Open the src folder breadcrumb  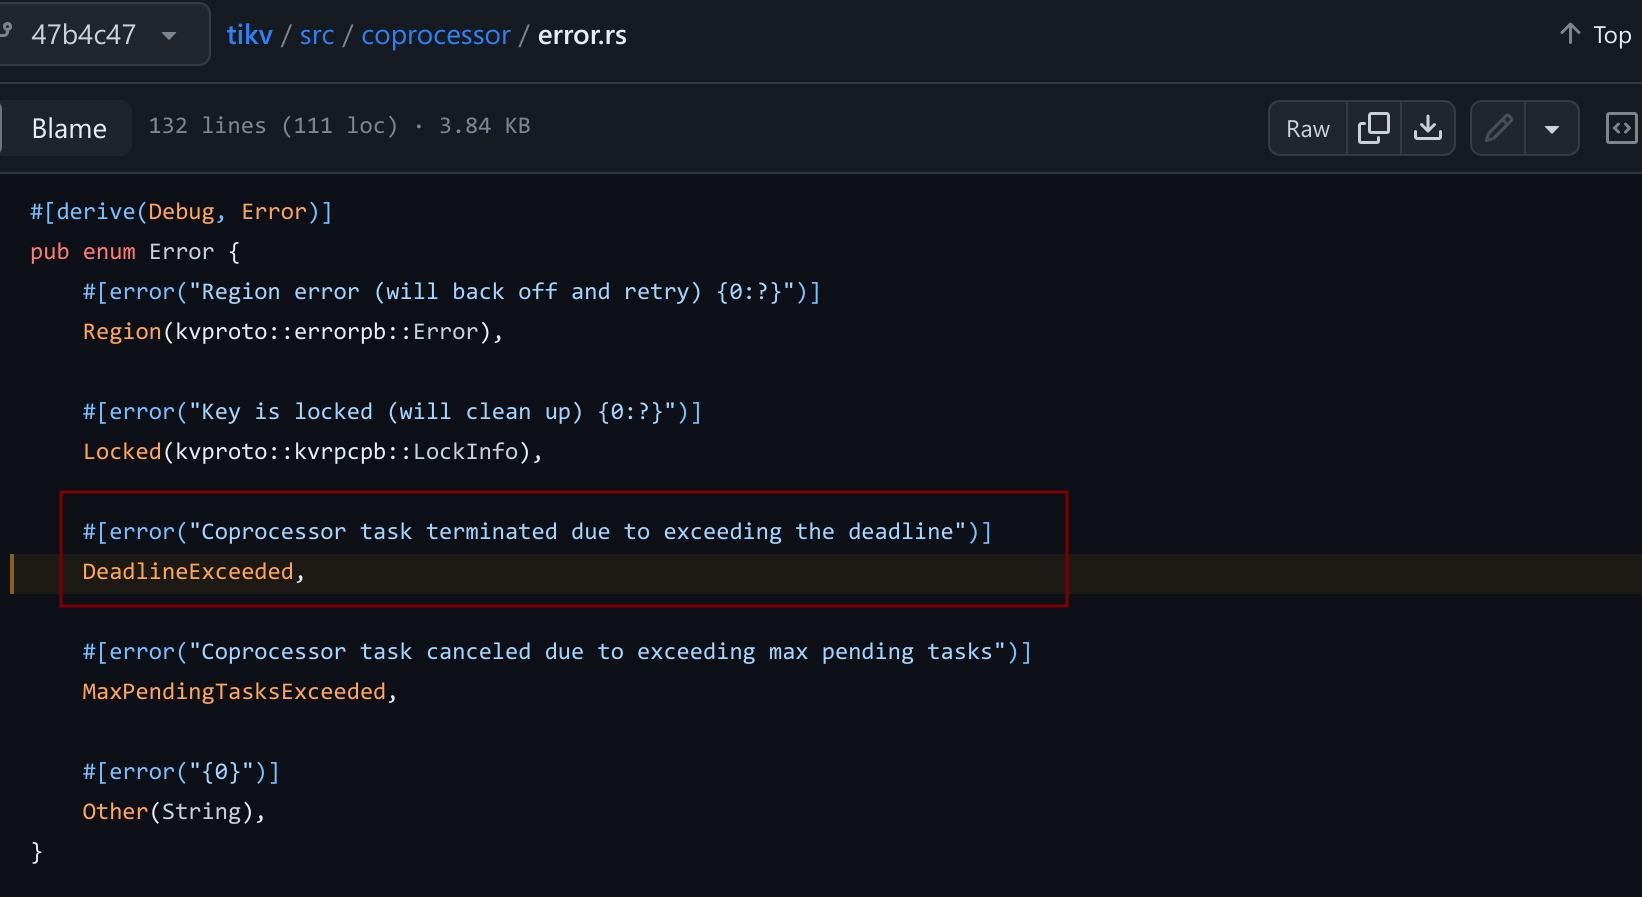317,35
